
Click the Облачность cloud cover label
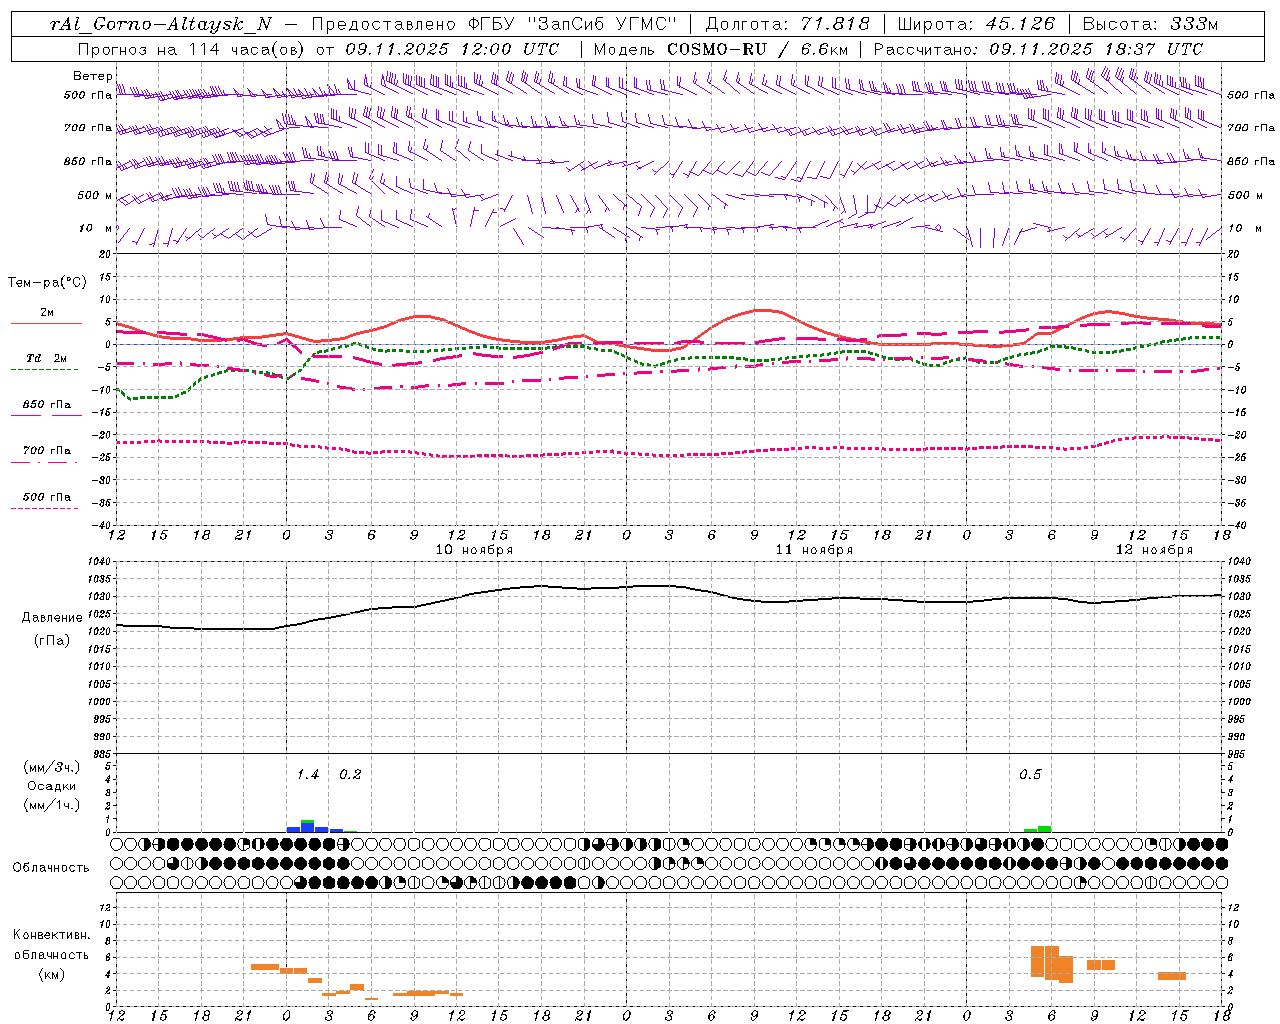[x=51, y=868]
